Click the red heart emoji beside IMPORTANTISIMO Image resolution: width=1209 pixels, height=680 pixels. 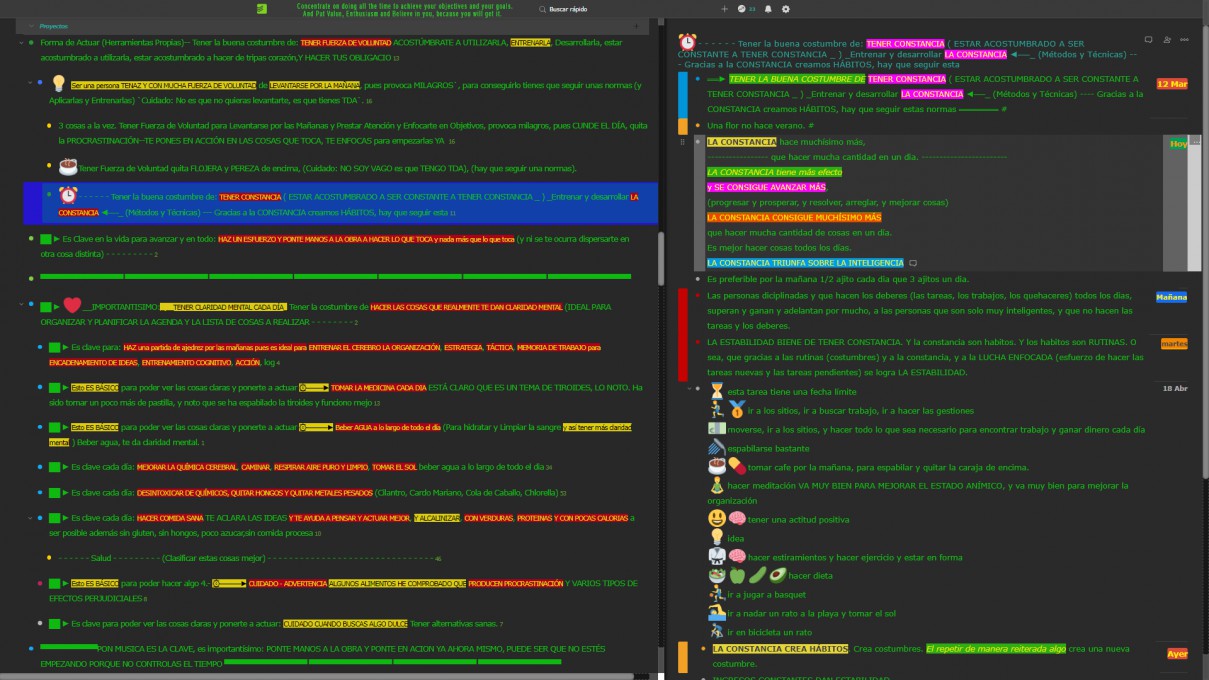click(72, 305)
